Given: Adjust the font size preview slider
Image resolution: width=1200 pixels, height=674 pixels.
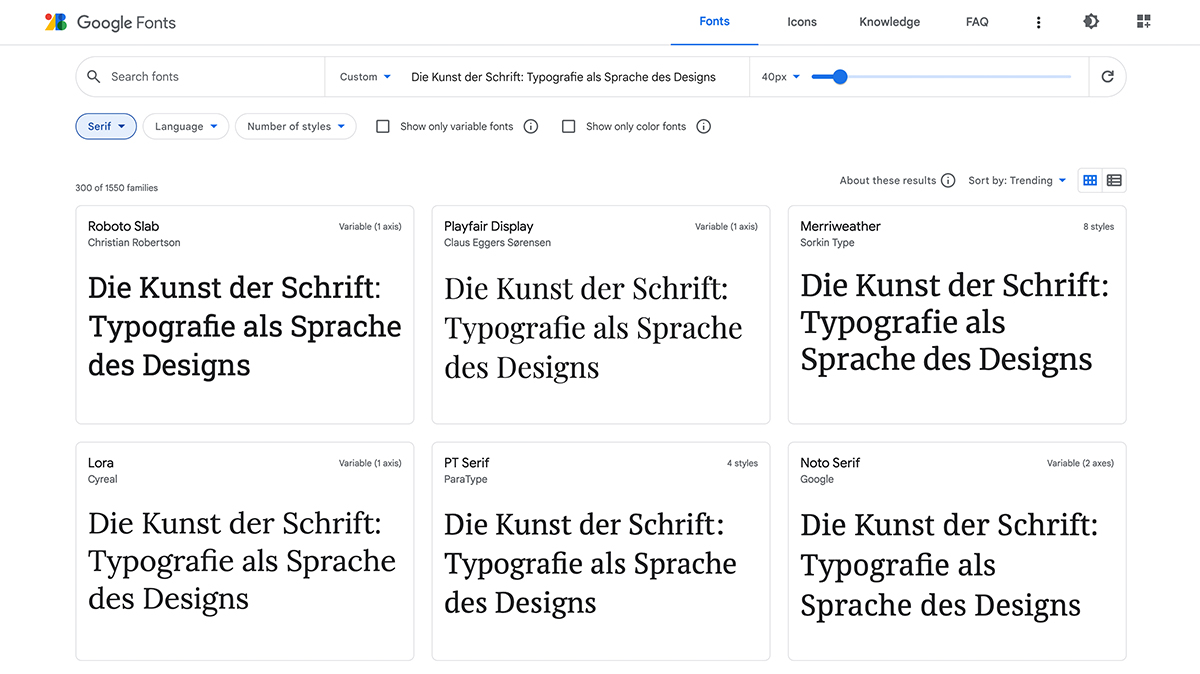Looking at the screenshot, I should [x=940, y=77].
